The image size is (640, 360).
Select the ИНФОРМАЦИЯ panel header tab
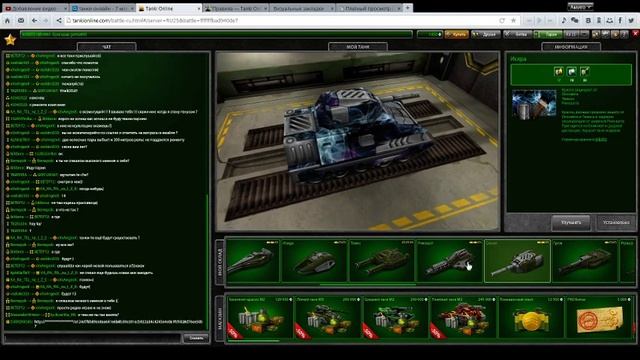tap(571, 47)
